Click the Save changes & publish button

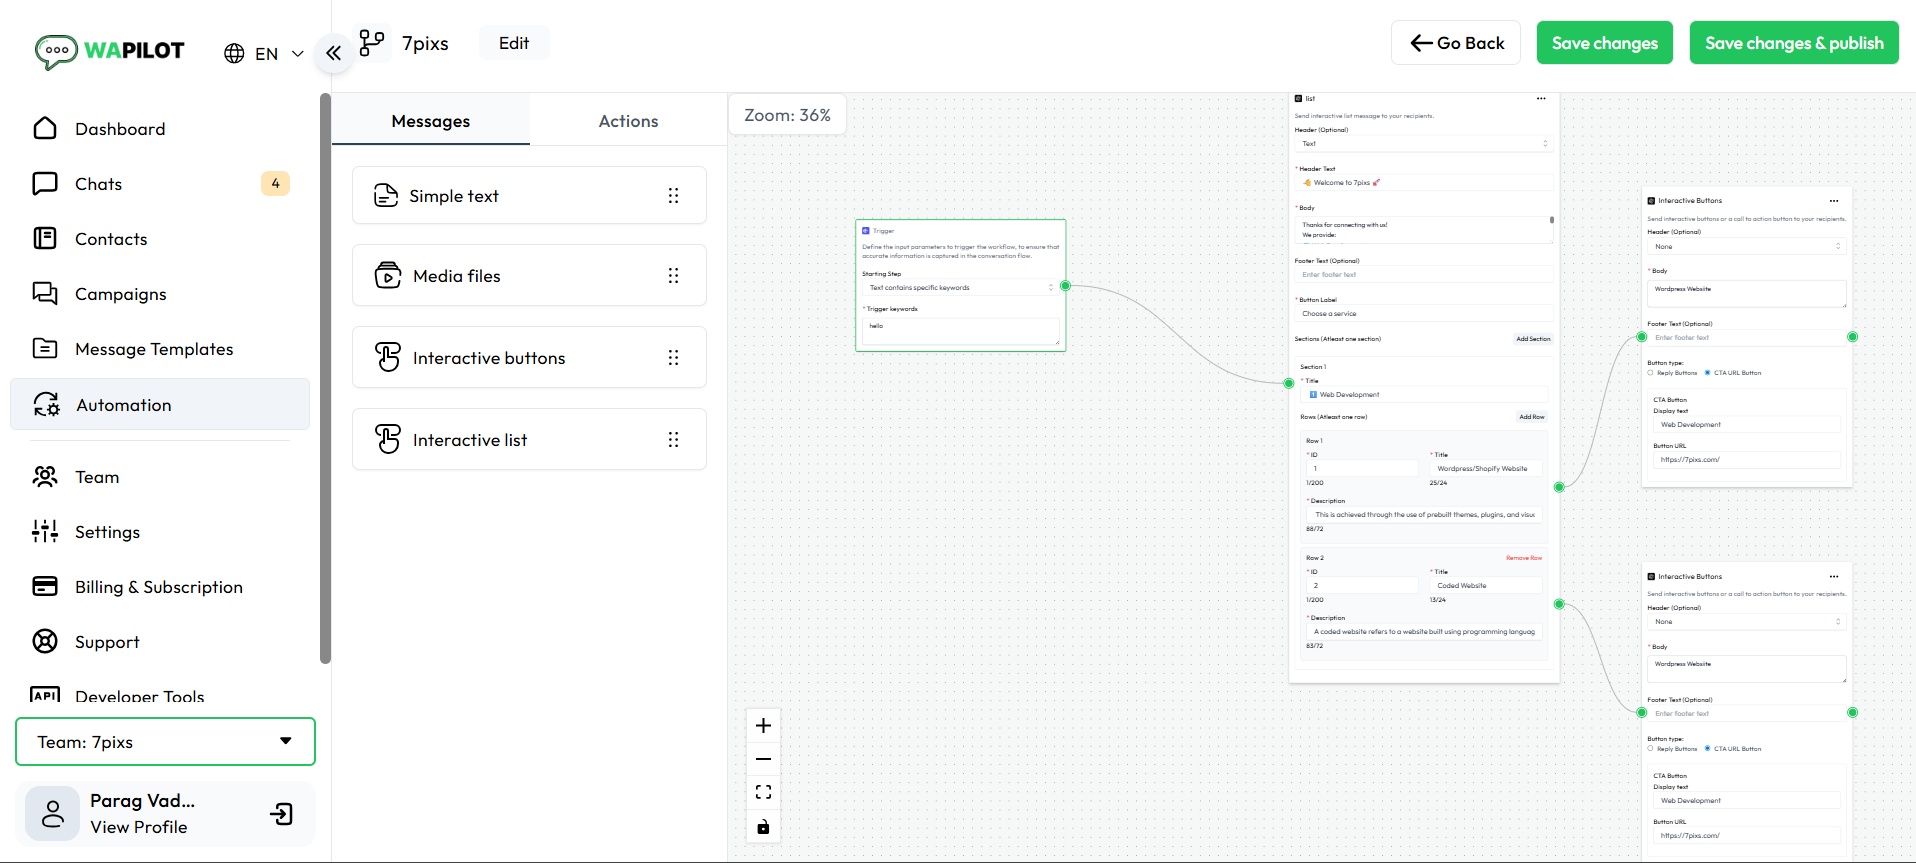coord(1793,43)
